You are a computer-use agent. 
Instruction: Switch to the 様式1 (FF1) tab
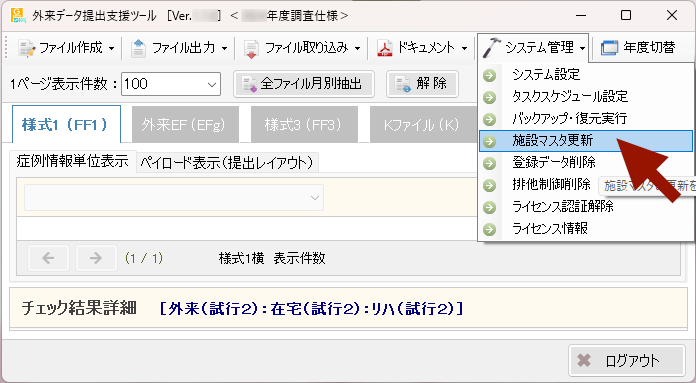[x=66, y=124]
